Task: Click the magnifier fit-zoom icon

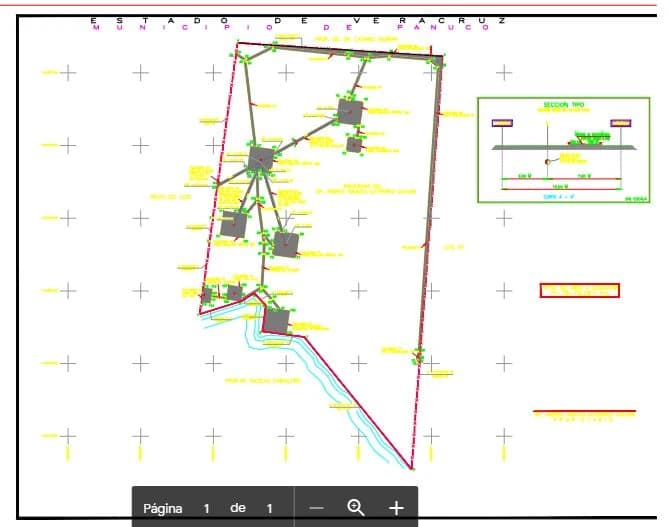Action: click(x=355, y=507)
